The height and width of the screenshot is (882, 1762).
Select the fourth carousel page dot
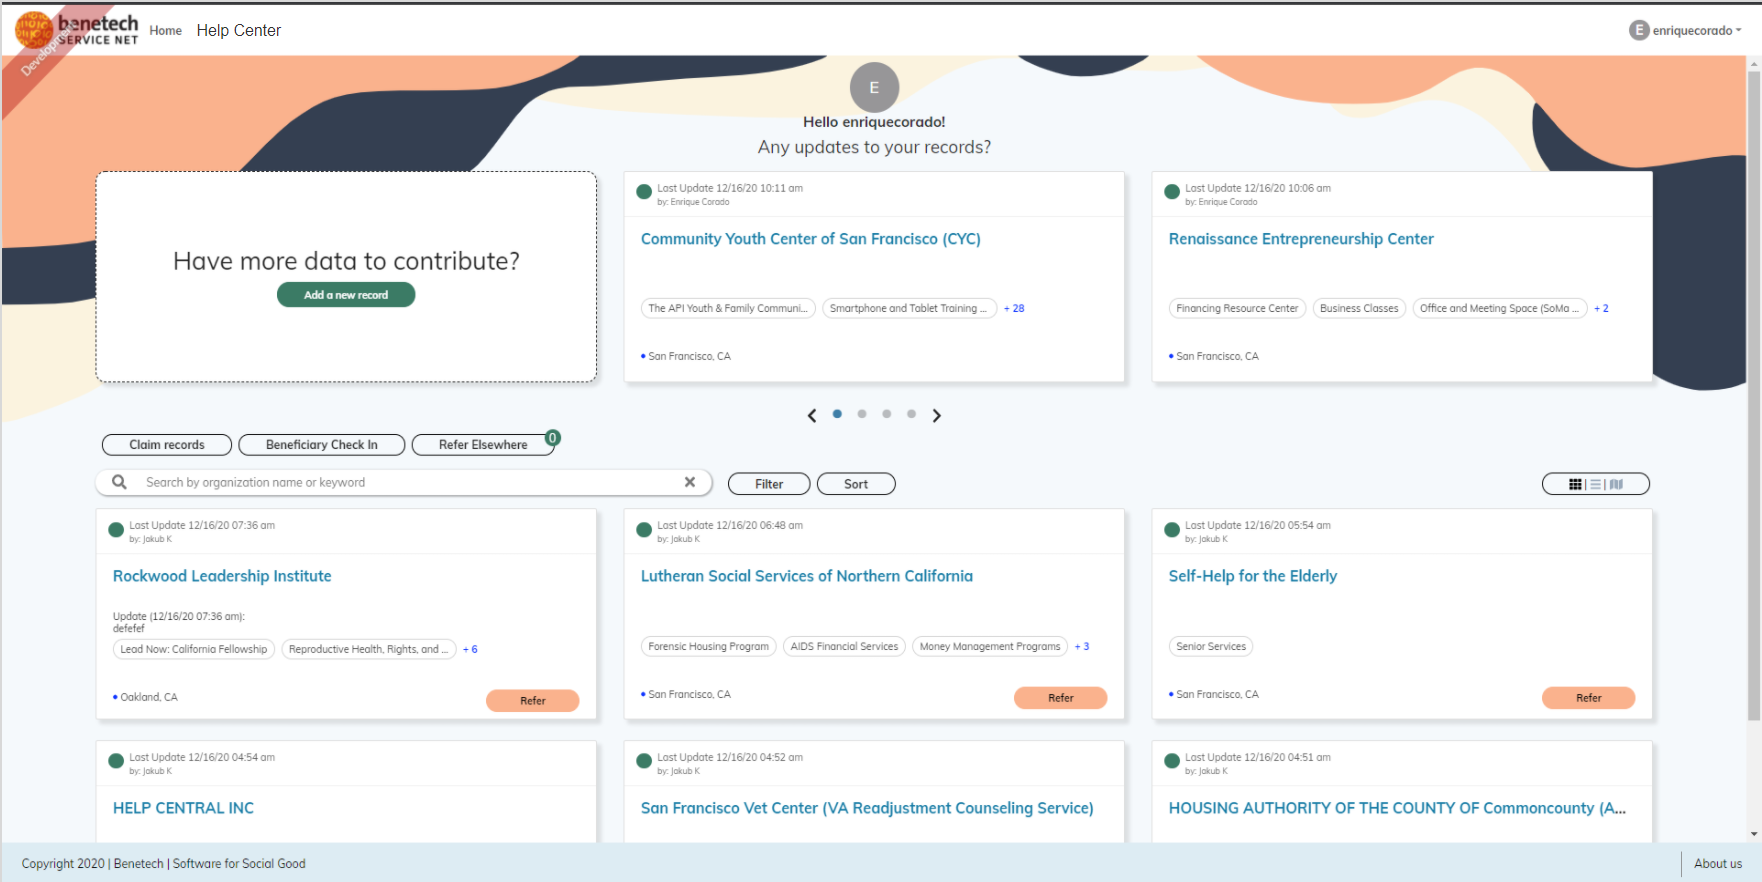911,414
